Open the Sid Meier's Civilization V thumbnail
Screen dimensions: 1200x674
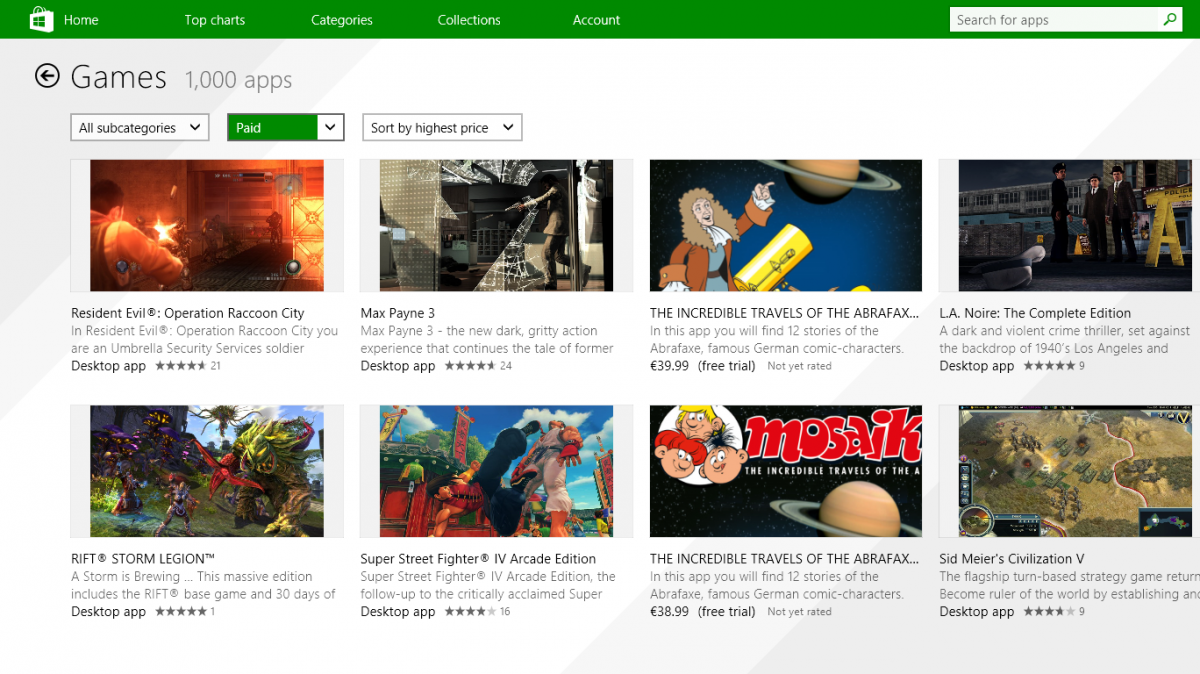(x=1070, y=471)
